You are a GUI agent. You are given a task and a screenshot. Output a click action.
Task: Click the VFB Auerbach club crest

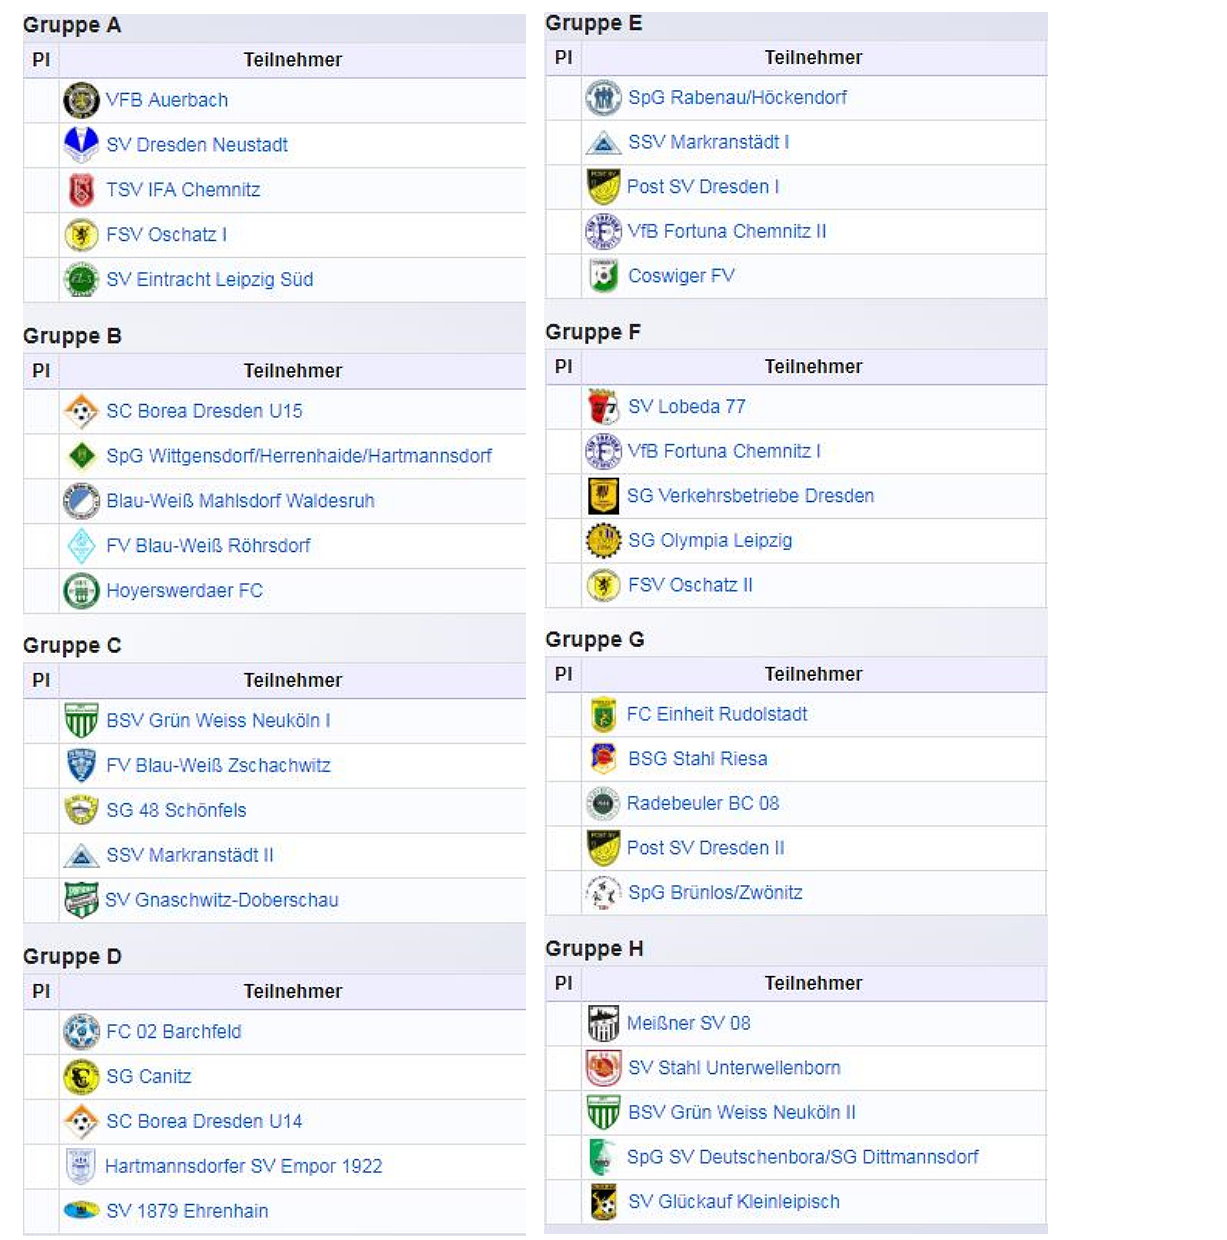(x=81, y=100)
